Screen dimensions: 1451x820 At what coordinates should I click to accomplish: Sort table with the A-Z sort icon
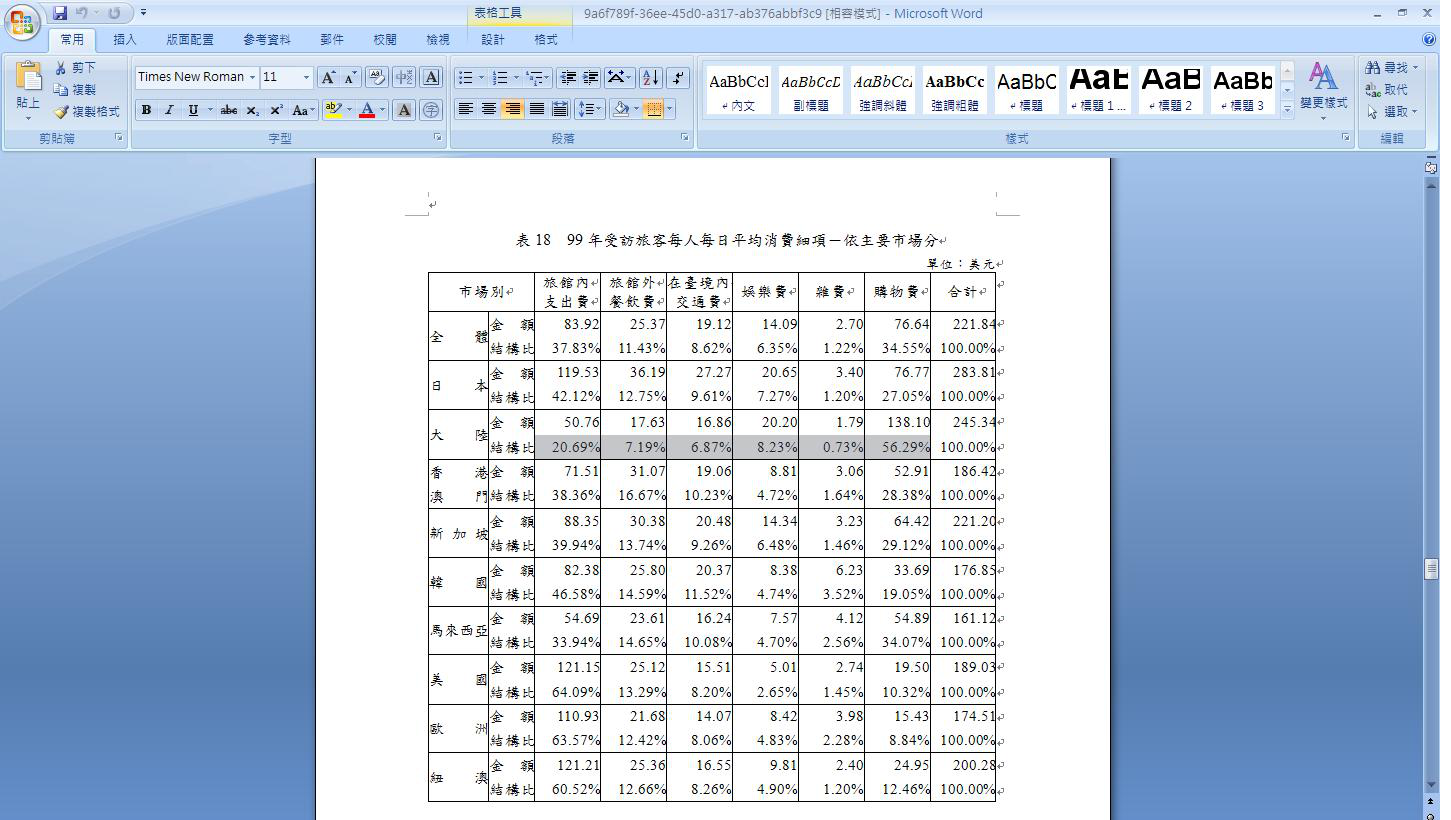pos(650,77)
